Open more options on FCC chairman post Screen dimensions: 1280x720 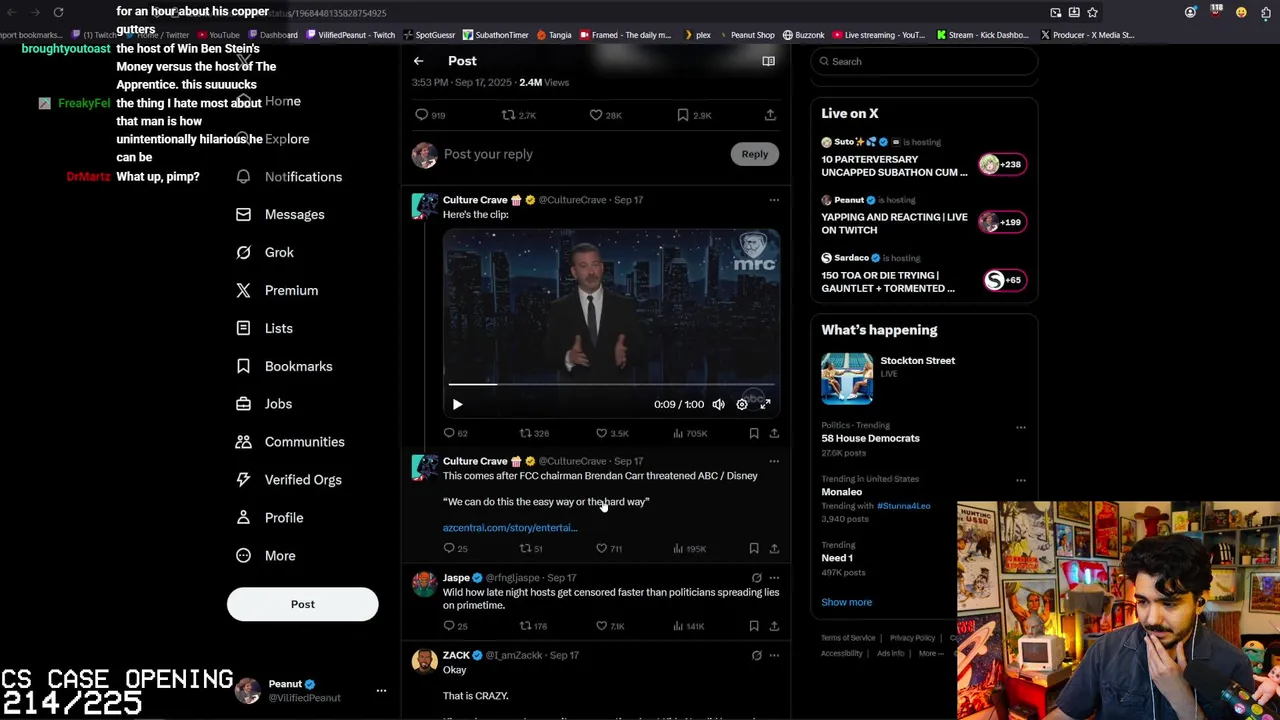[x=774, y=461]
